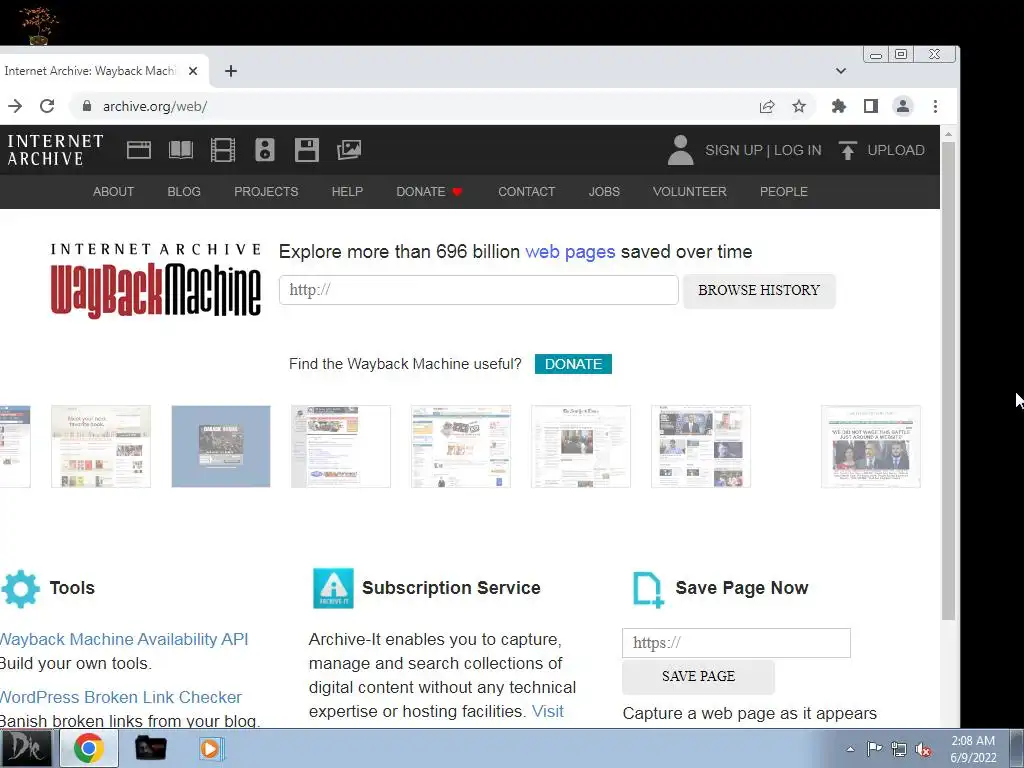Open the JOBS menu item
Viewport: 1024px width, 768px height.
click(604, 191)
